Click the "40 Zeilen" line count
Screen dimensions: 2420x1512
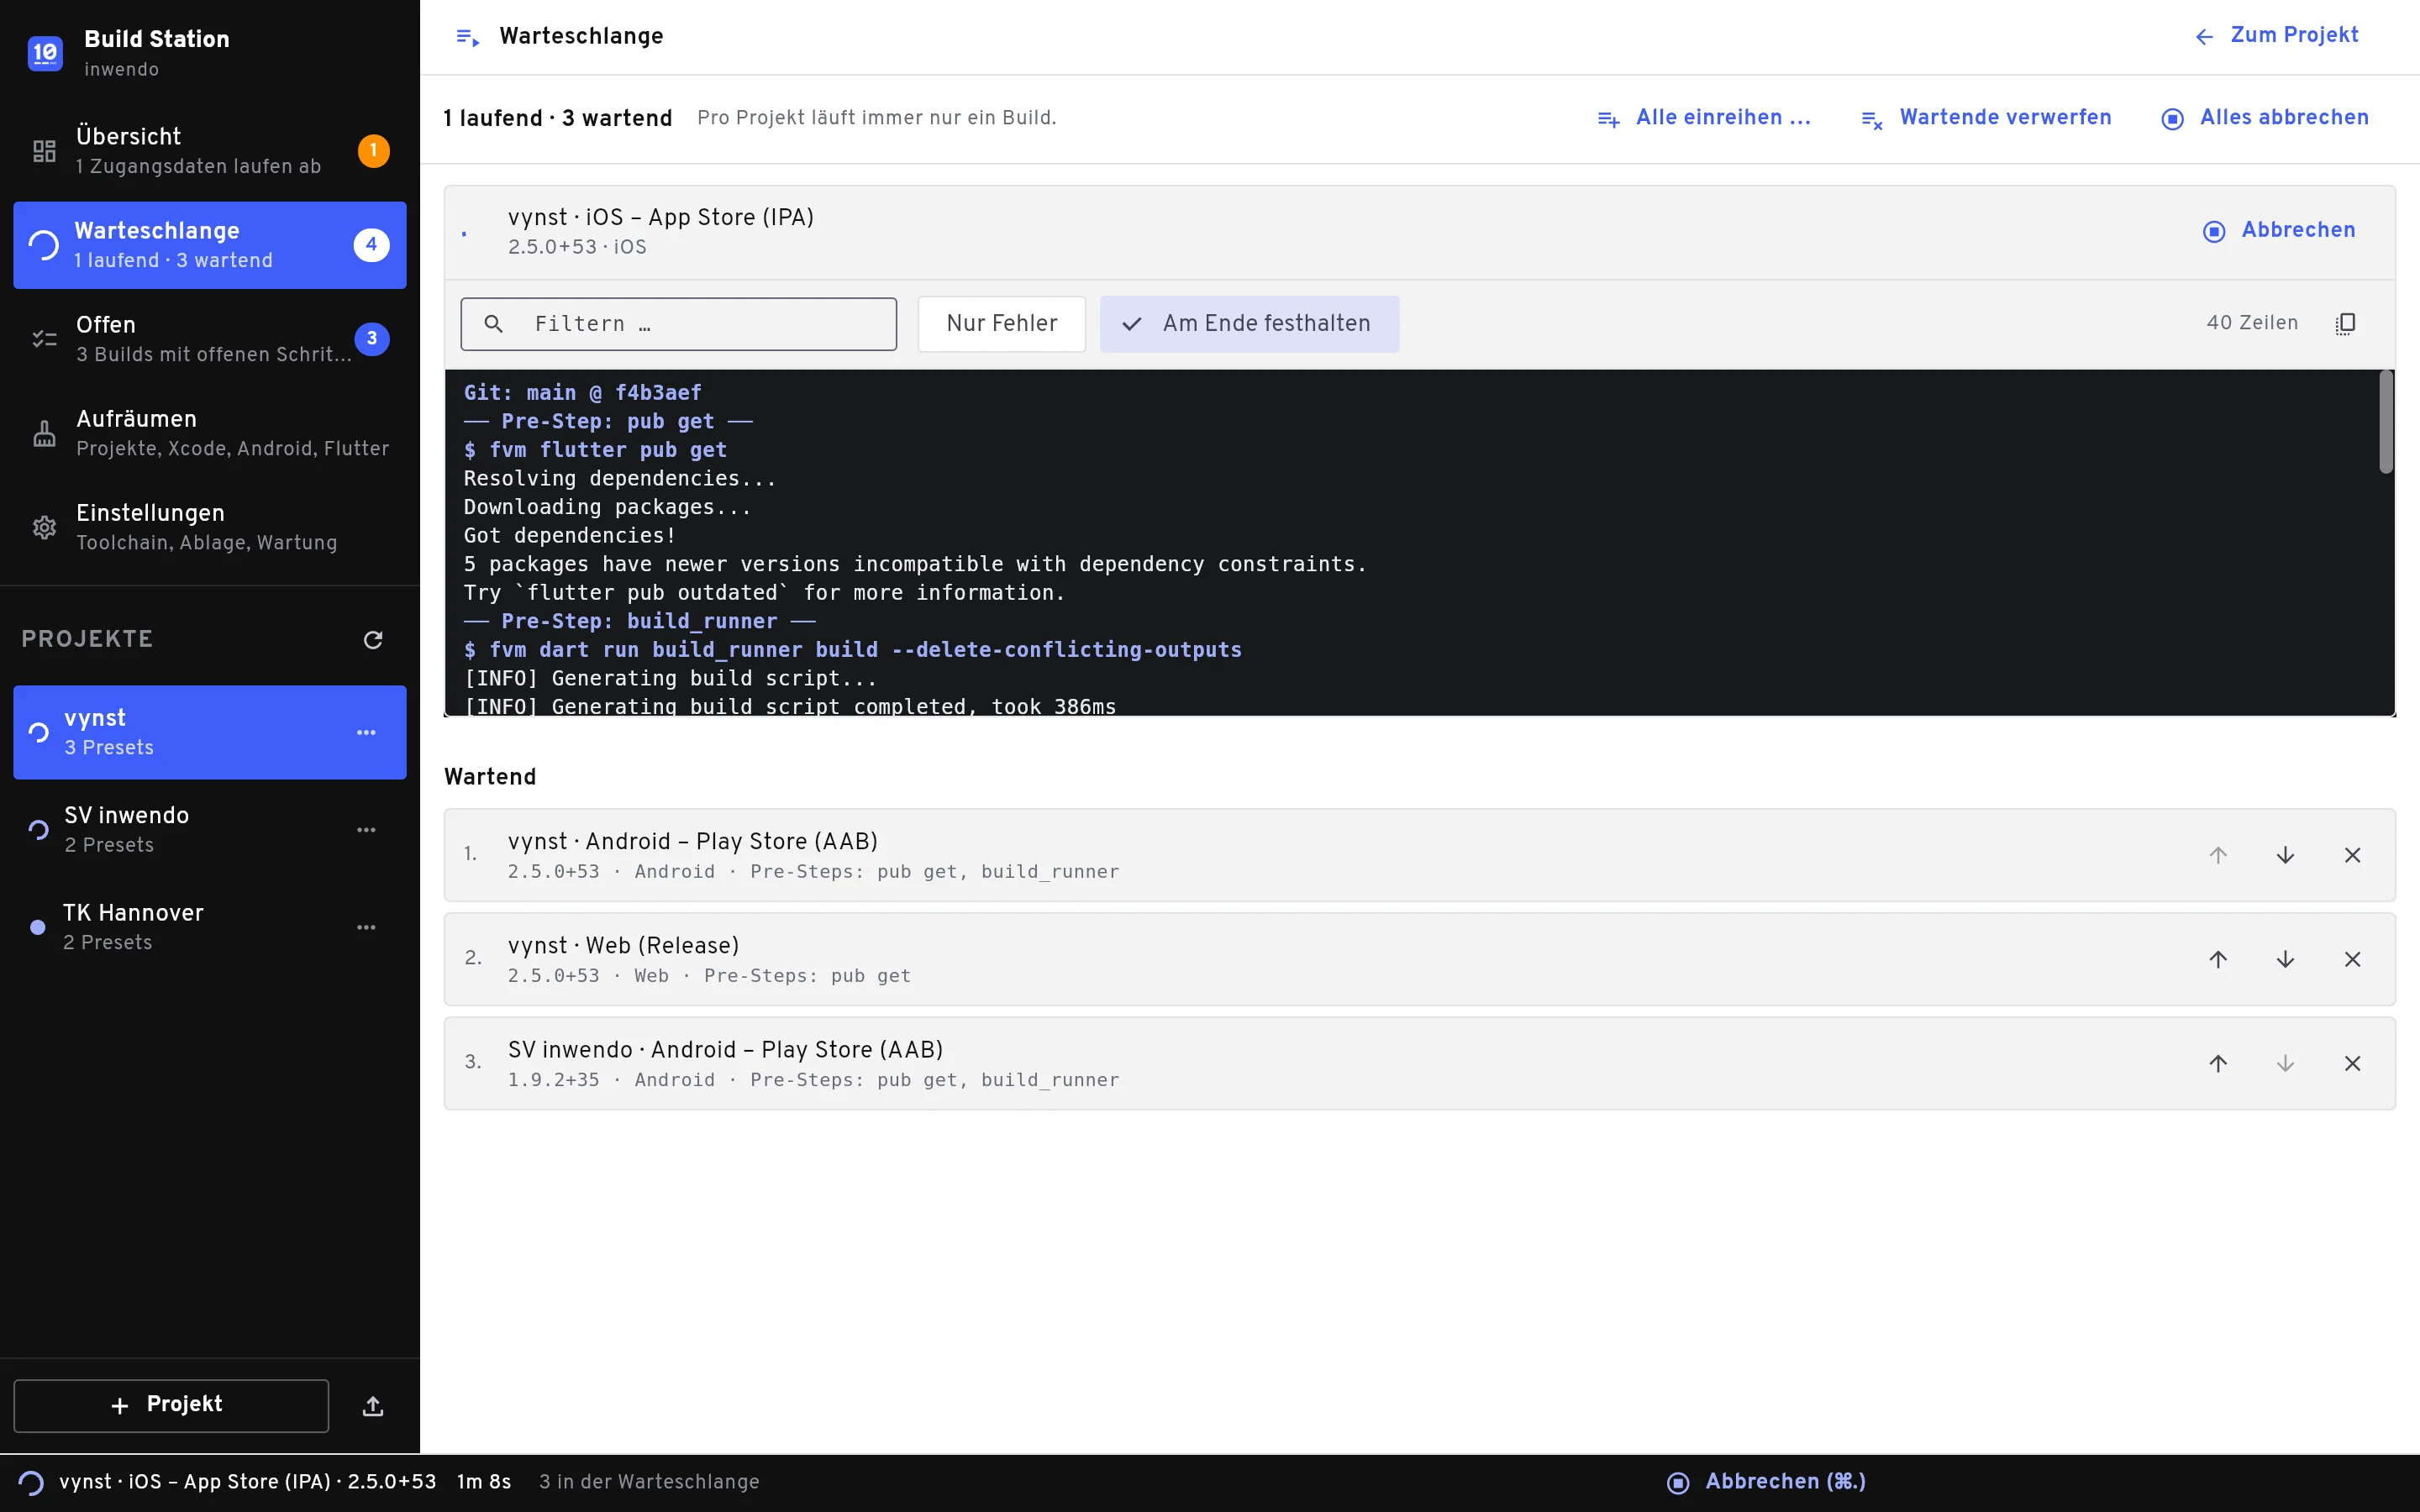click(2252, 323)
